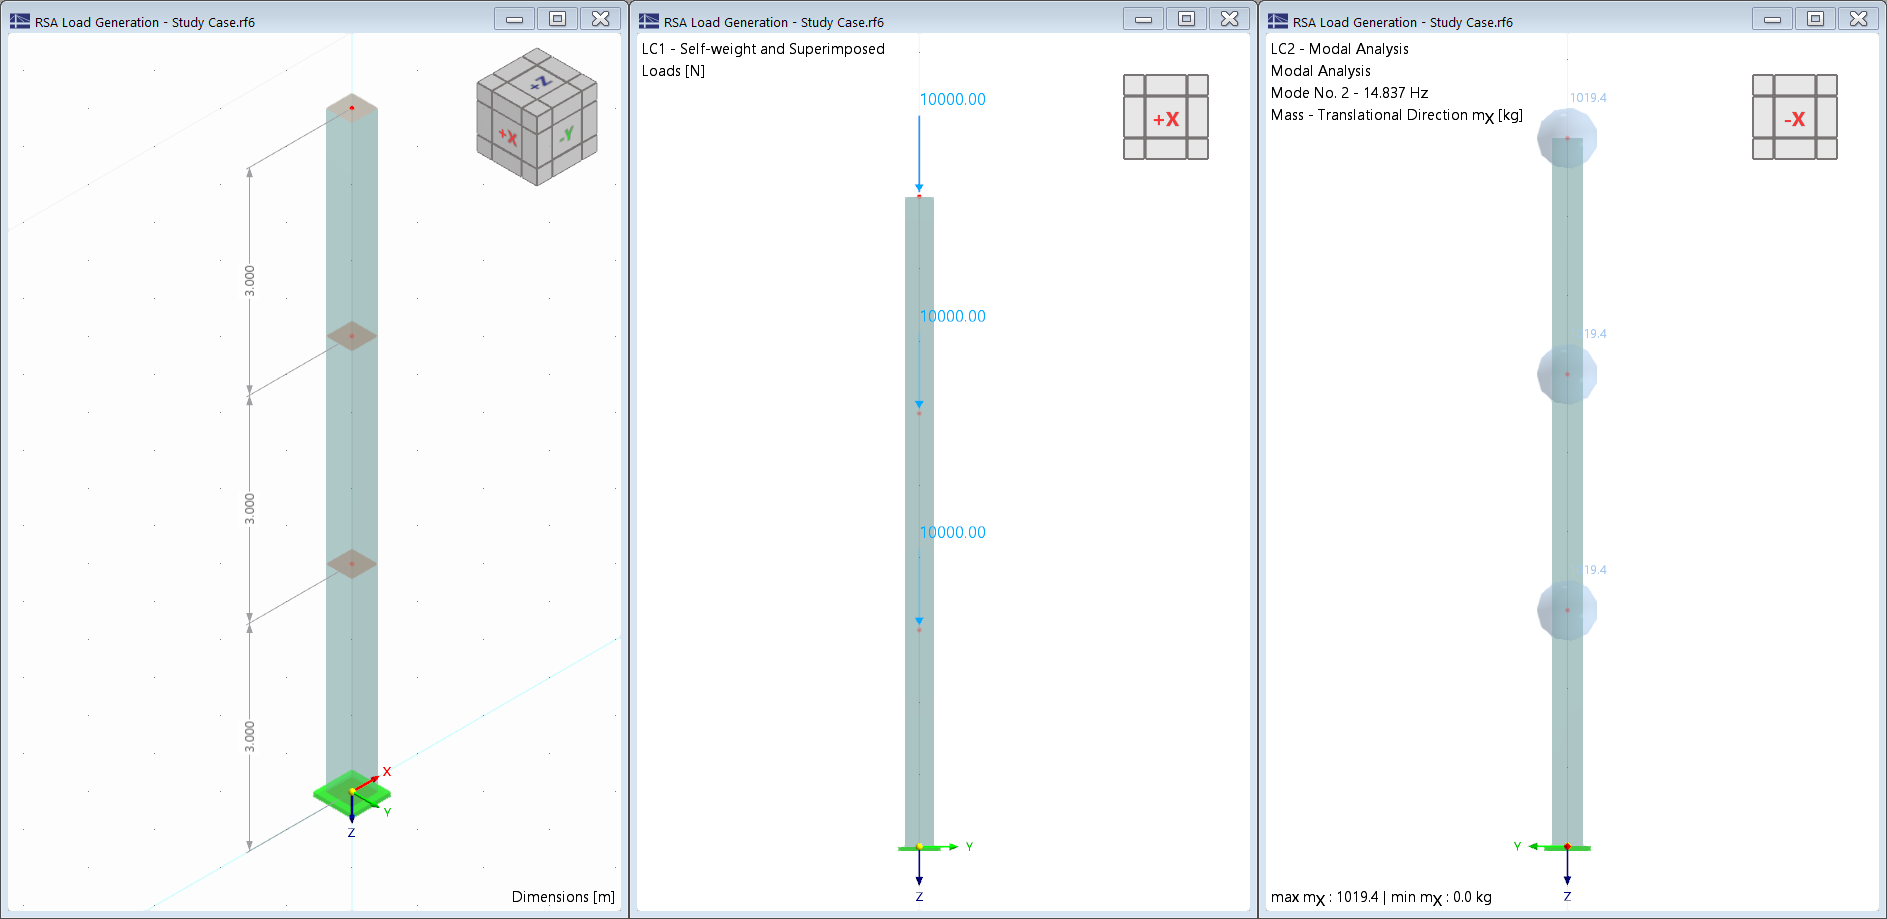Click the Dimensions [m] label
Screen dimensions: 1887x919
pyautogui.click(x=563, y=896)
